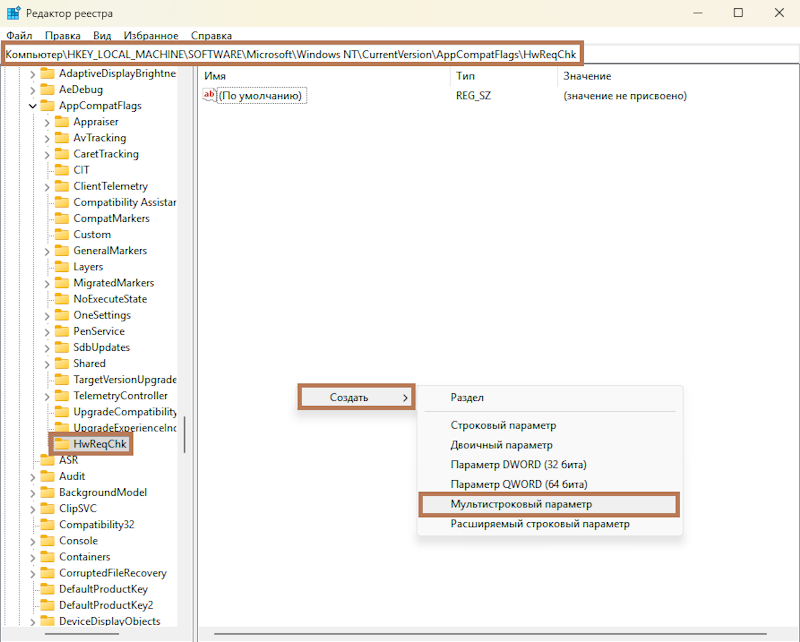This screenshot has height=642, width=800.
Task: Open the Избранное menu
Action: pos(152,35)
